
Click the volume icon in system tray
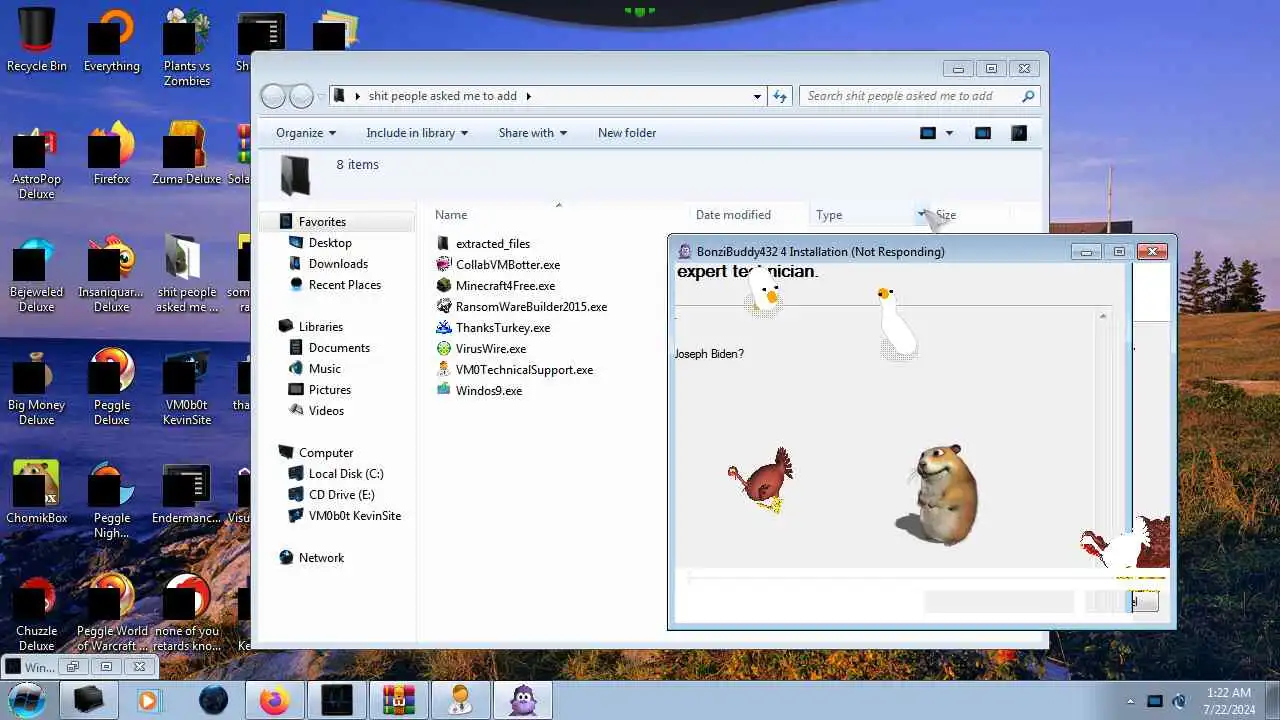[1179, 701]
